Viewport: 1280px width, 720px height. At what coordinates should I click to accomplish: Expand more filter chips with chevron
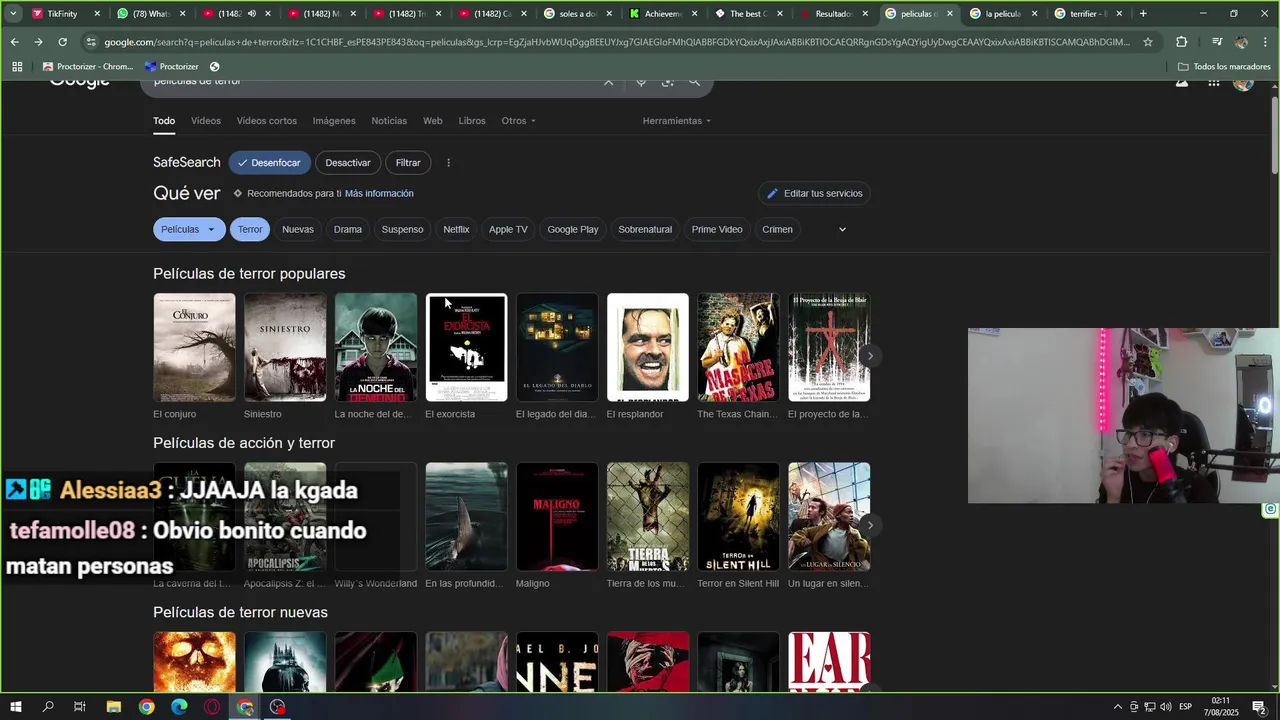tap(842, 229)
